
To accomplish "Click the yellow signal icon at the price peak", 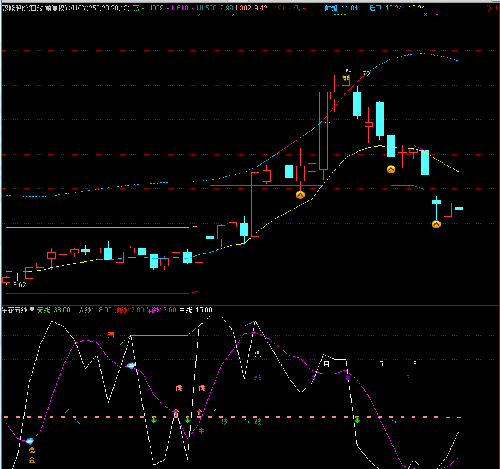I will (x=346, y=78).
